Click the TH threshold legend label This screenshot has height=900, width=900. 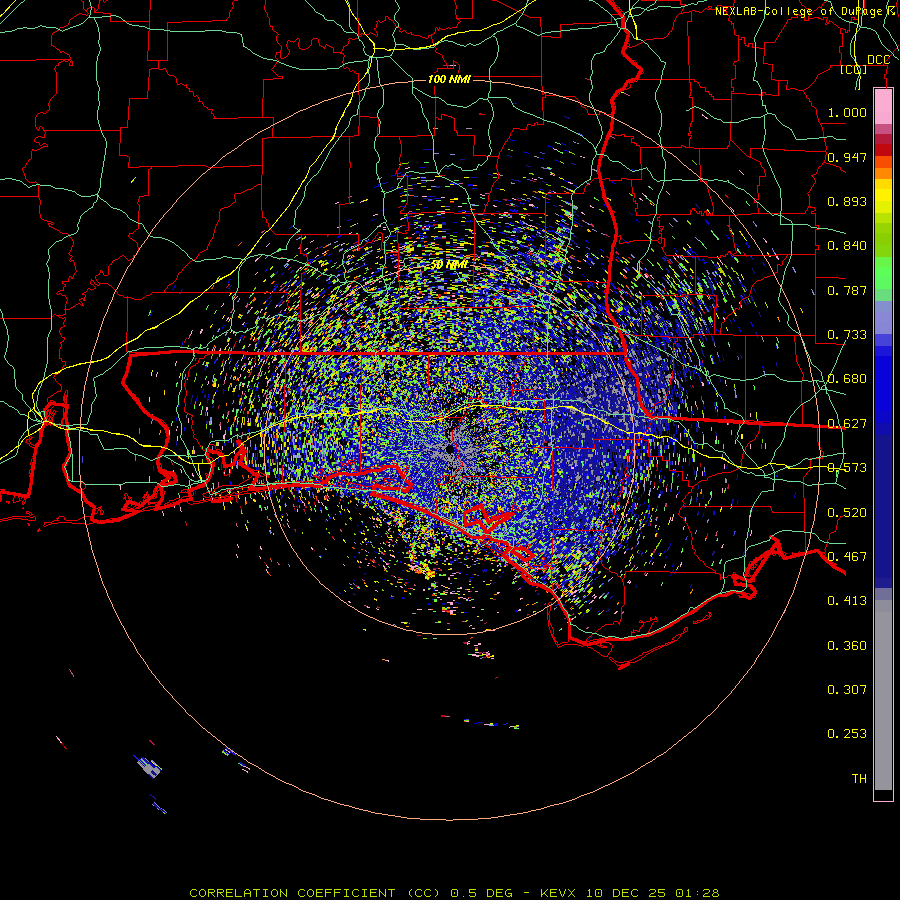pos(859,779)
